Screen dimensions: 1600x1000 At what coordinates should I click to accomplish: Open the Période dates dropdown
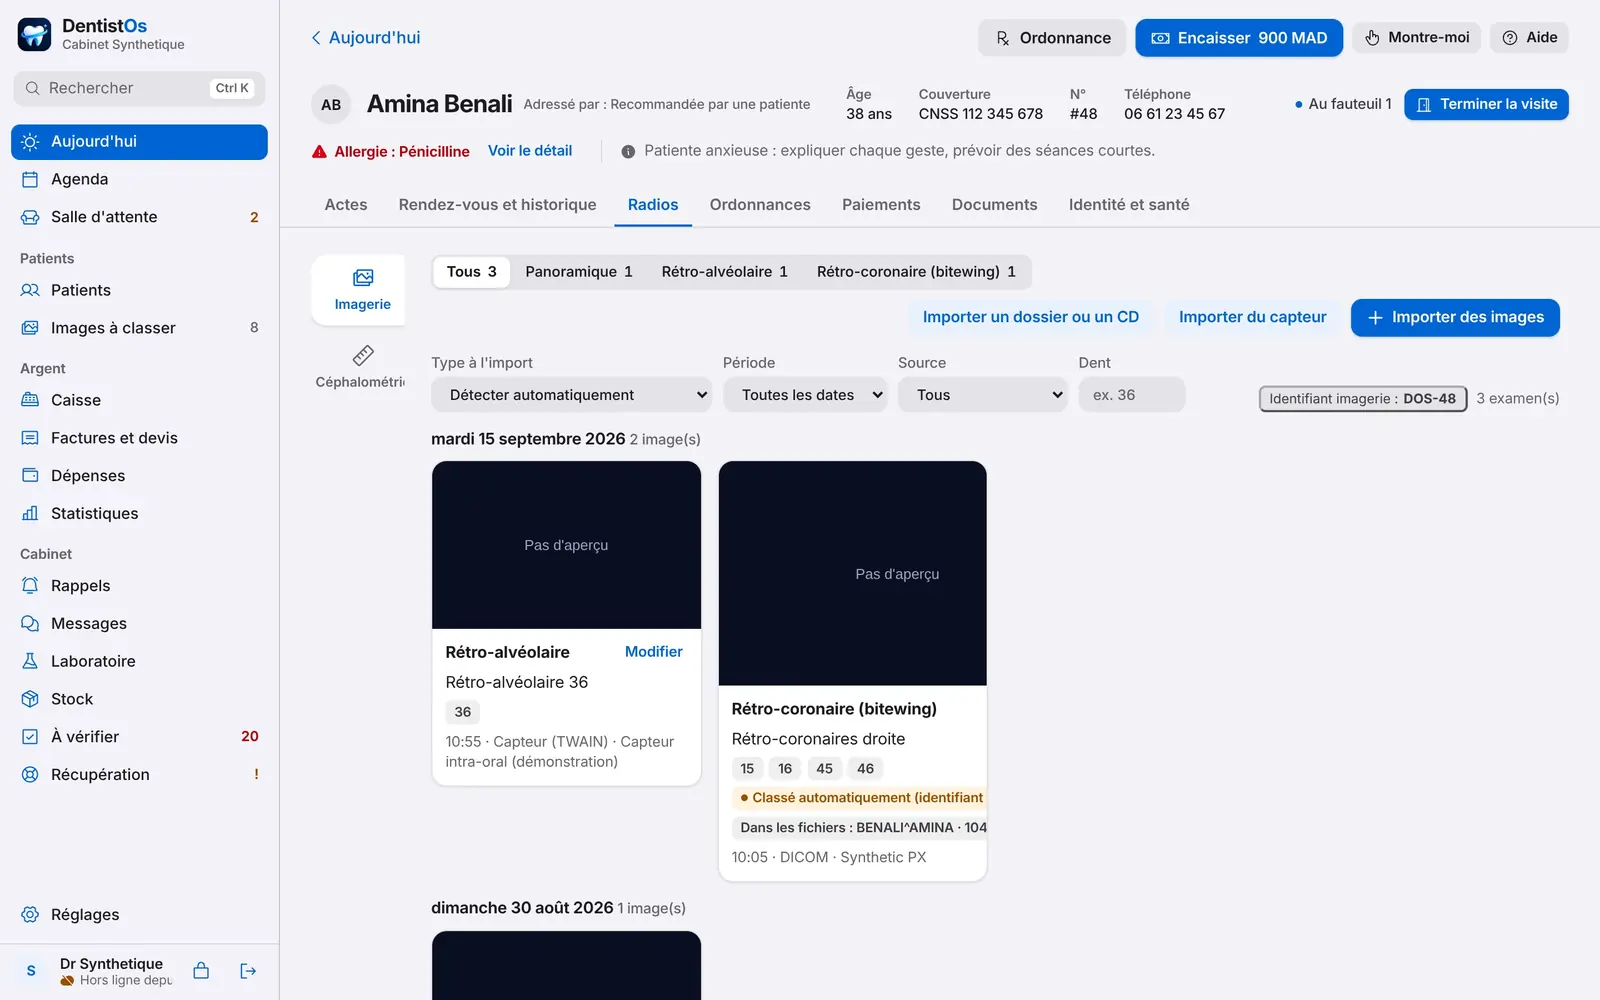(805, 395)
